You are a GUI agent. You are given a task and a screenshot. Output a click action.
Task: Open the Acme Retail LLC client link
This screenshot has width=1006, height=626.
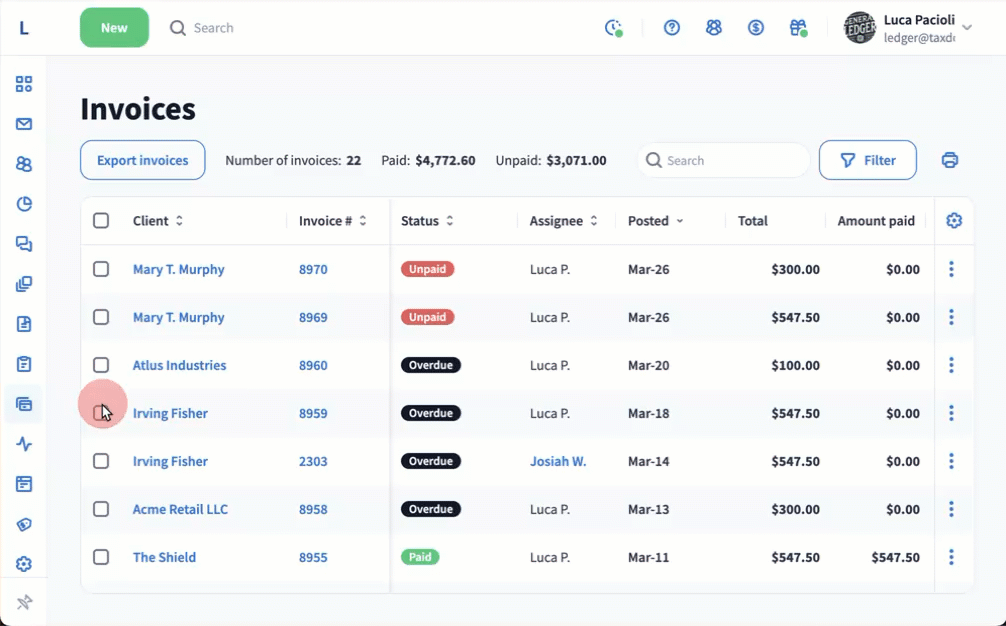(x=180, y=509)
